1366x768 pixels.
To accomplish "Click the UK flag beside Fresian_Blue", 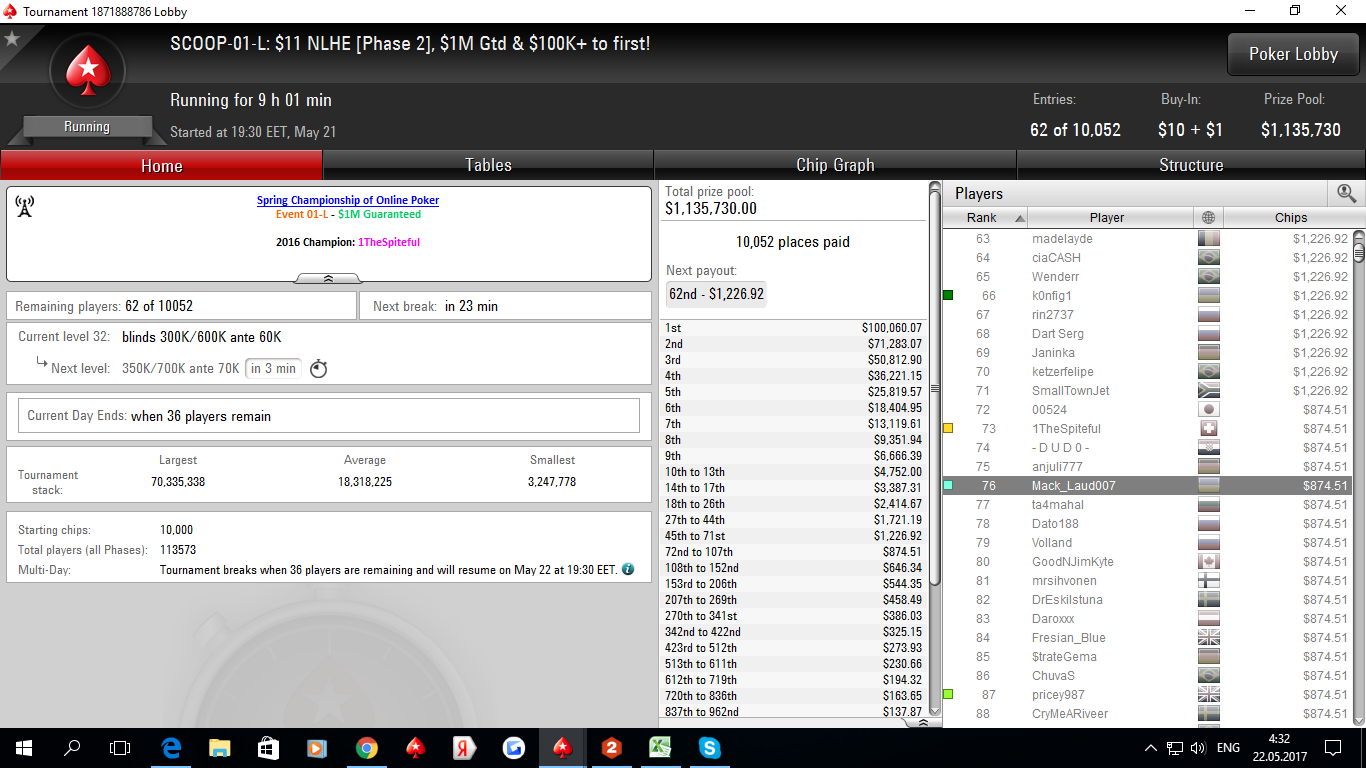I will 1209,638.
